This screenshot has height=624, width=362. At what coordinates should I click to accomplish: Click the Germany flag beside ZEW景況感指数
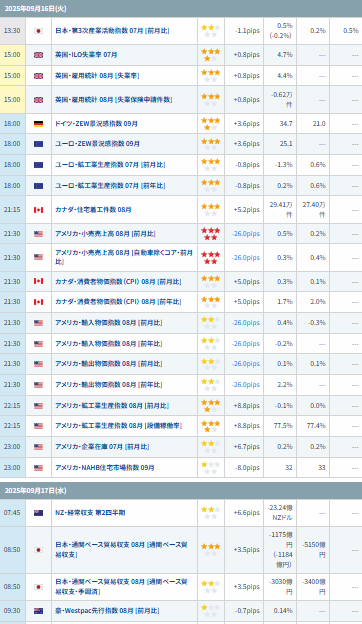pos(38,124)
